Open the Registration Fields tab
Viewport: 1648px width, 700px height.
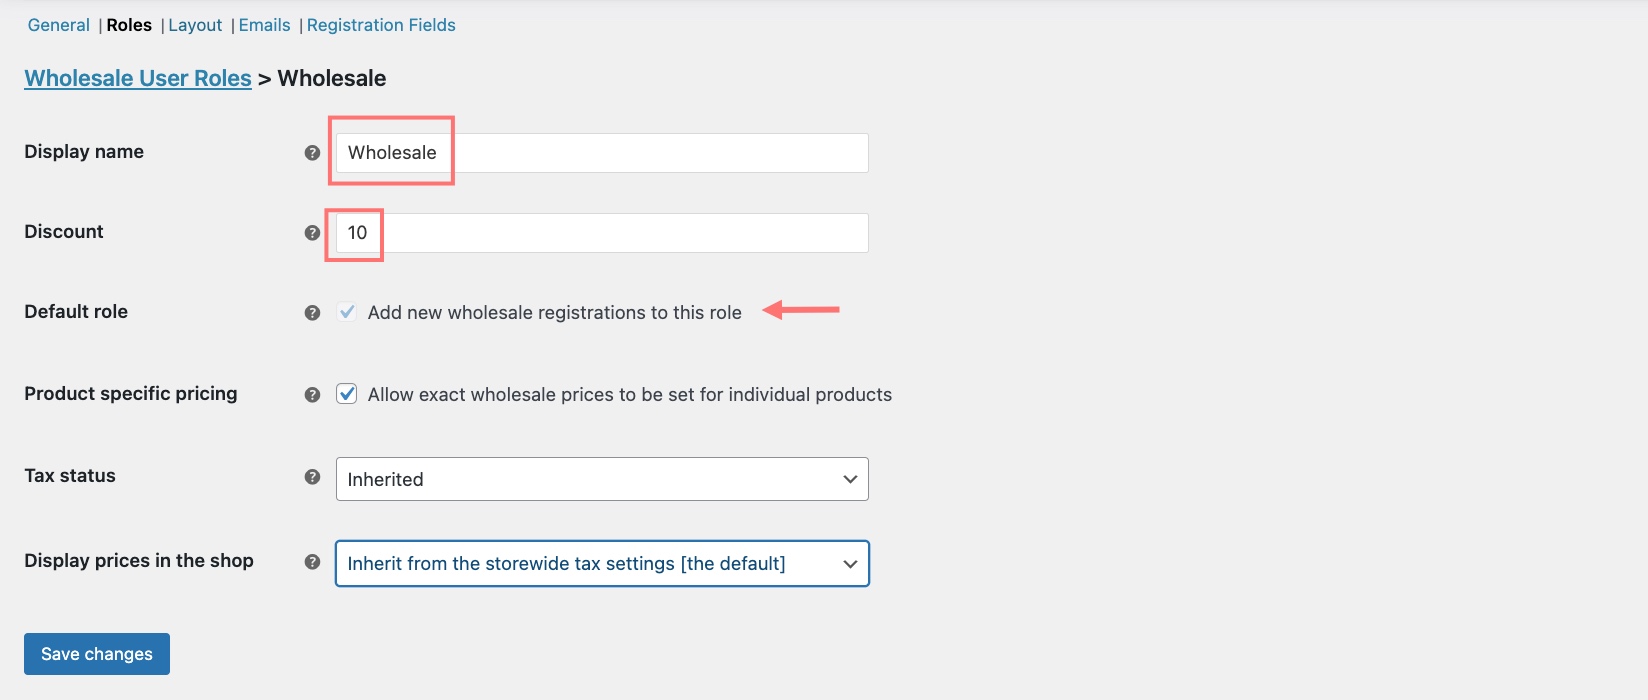[x=381, y=25]
